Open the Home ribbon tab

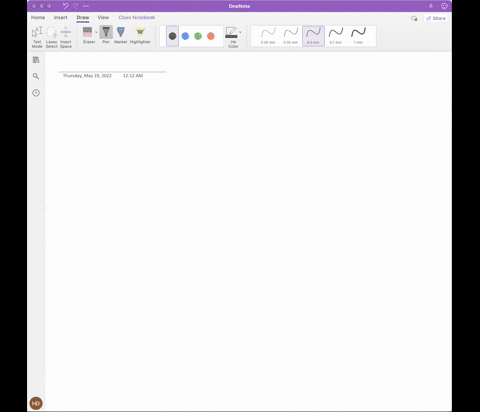click(38, 17)
